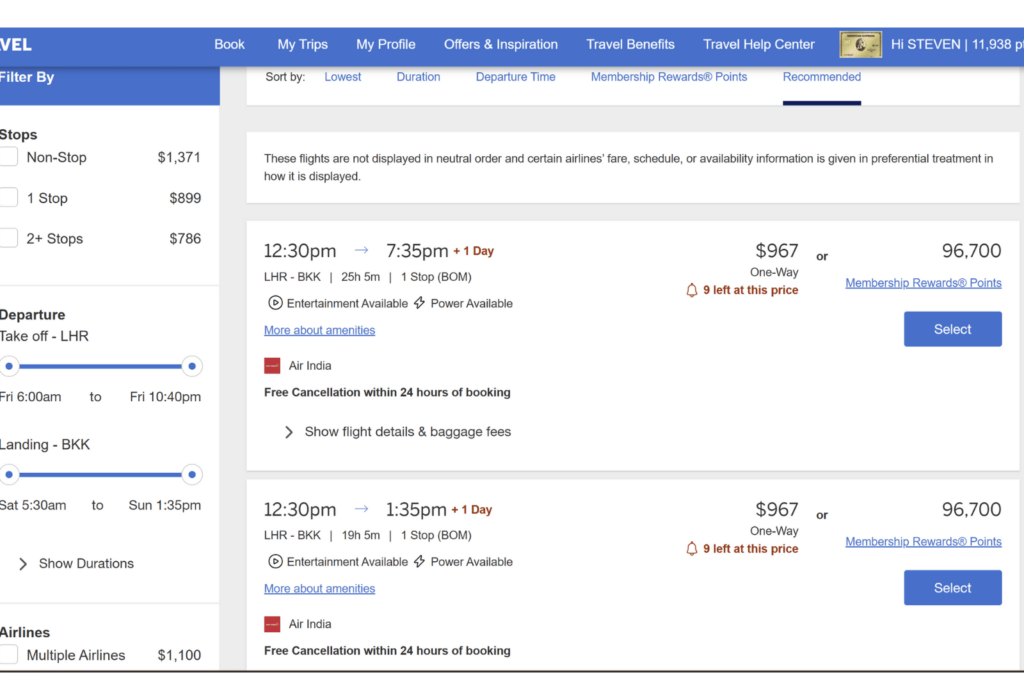
Task: Tick the Multiple Airlines checkbox
Action: 8,655
